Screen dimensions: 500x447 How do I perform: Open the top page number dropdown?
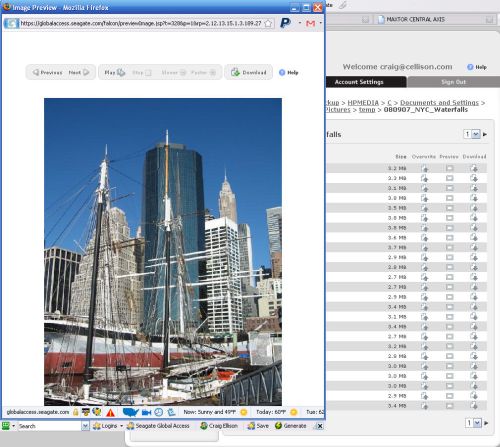click(x=472, y=134)
